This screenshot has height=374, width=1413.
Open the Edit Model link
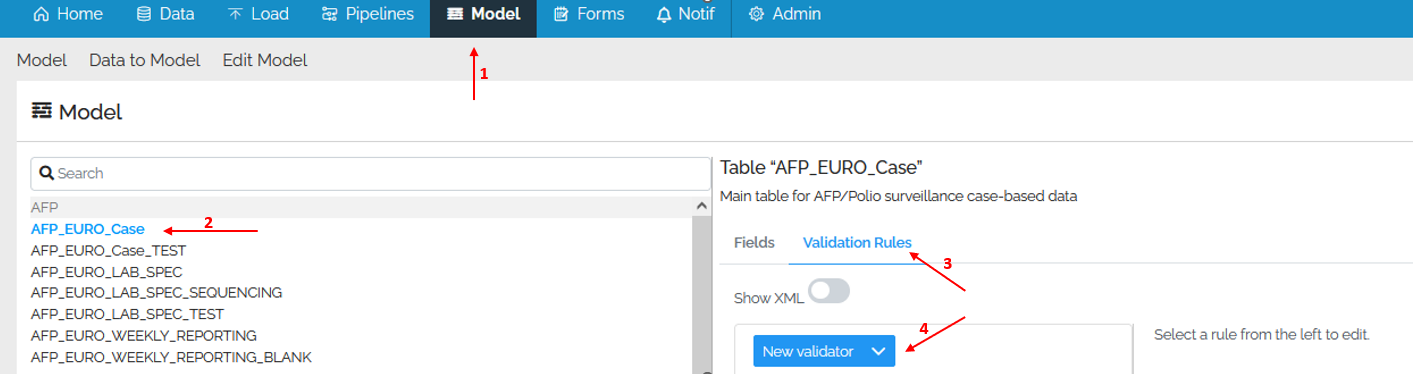pos(265,60)
